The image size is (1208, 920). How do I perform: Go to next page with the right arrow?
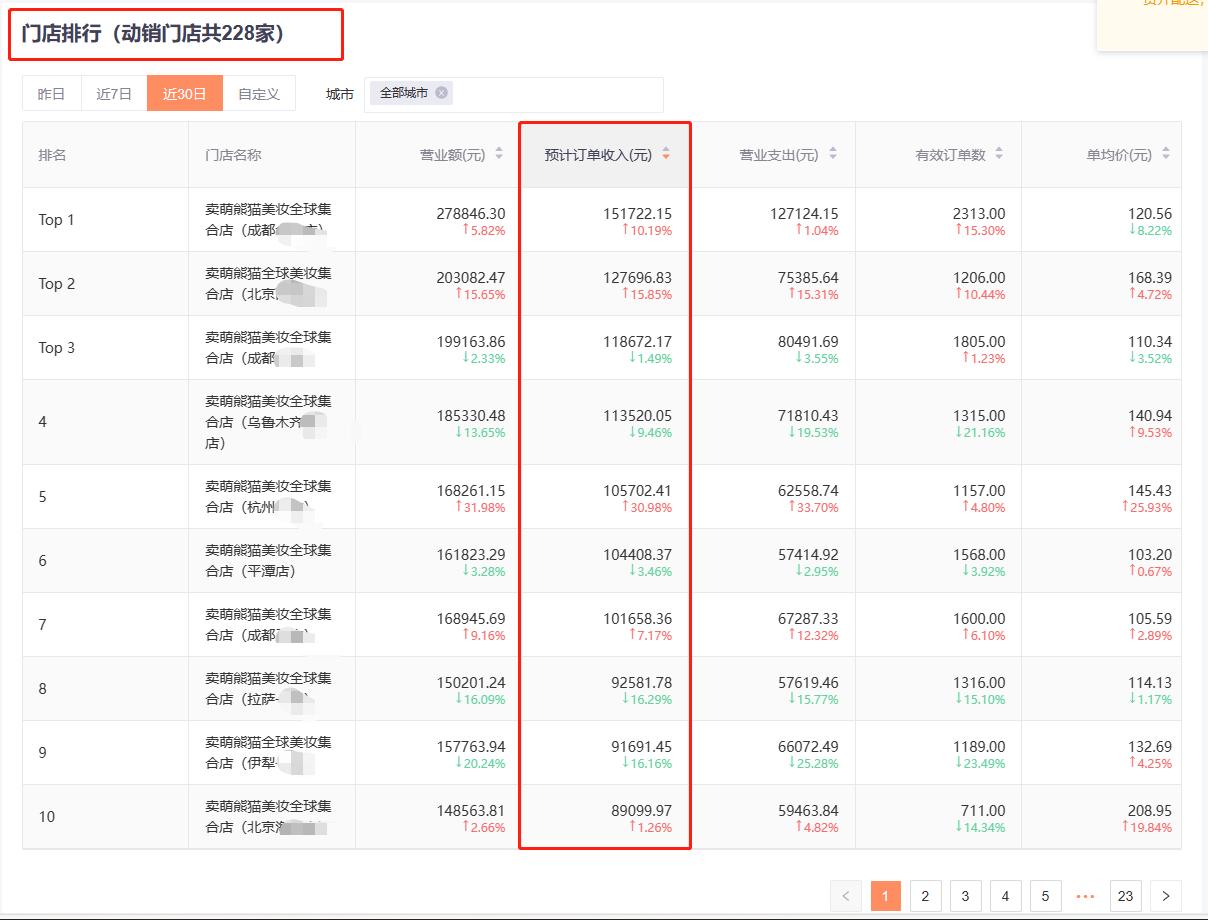[1166, 896]
